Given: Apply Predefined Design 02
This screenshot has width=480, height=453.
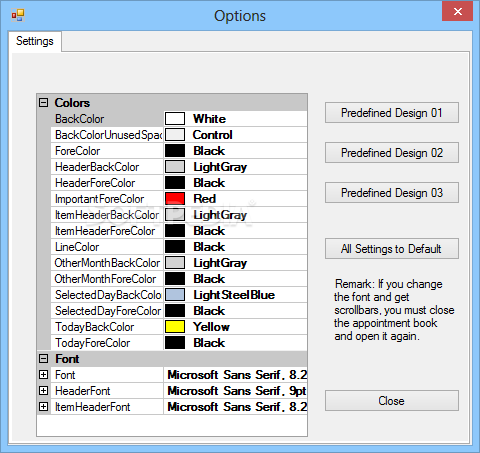Looking at the screenshot, I should [x=392, y=153].
